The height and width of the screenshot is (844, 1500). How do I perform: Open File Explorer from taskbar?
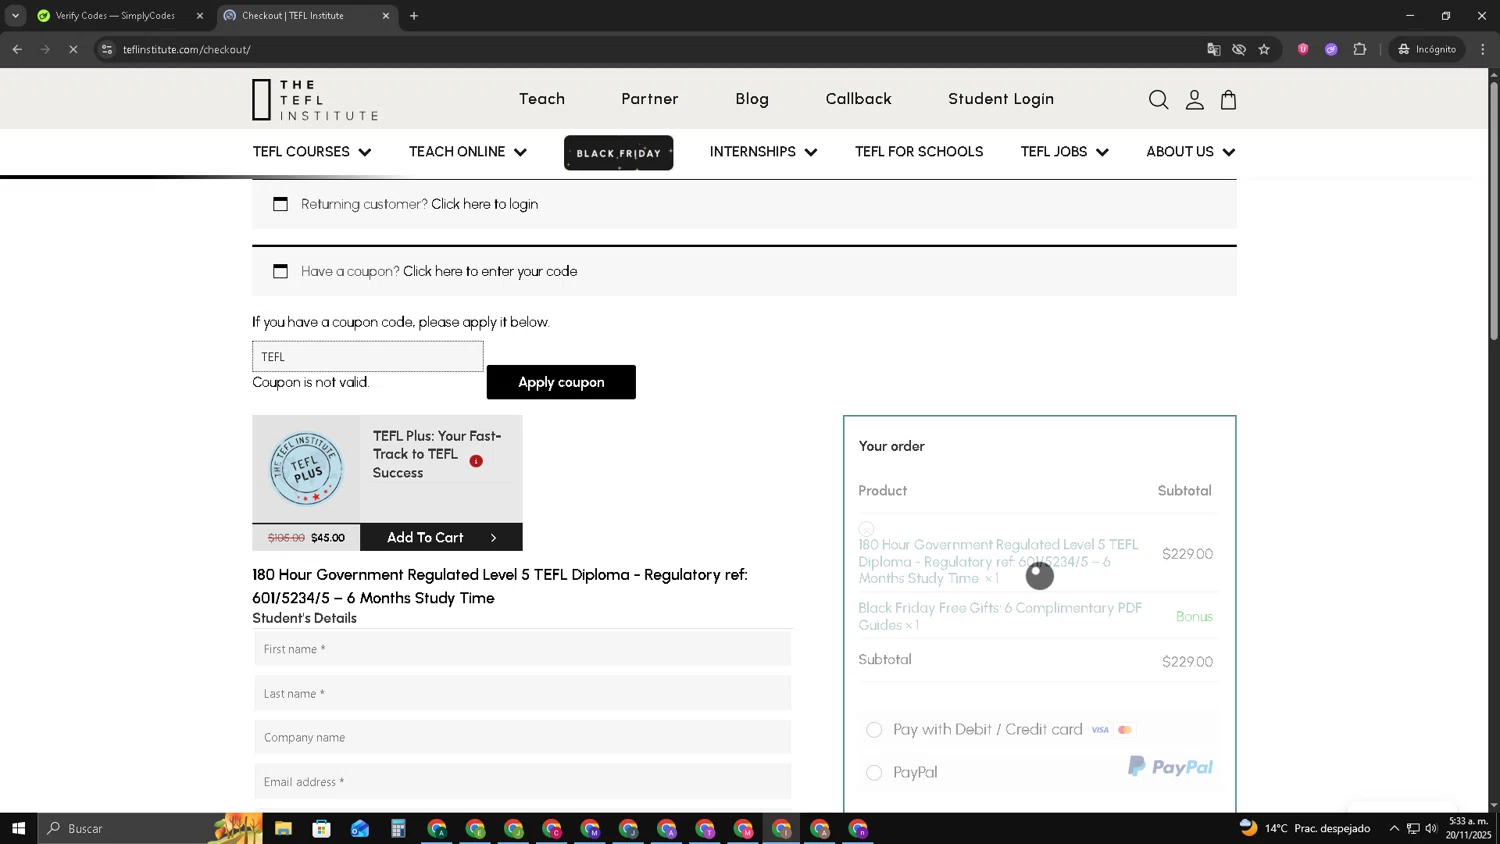pos(283,828)
